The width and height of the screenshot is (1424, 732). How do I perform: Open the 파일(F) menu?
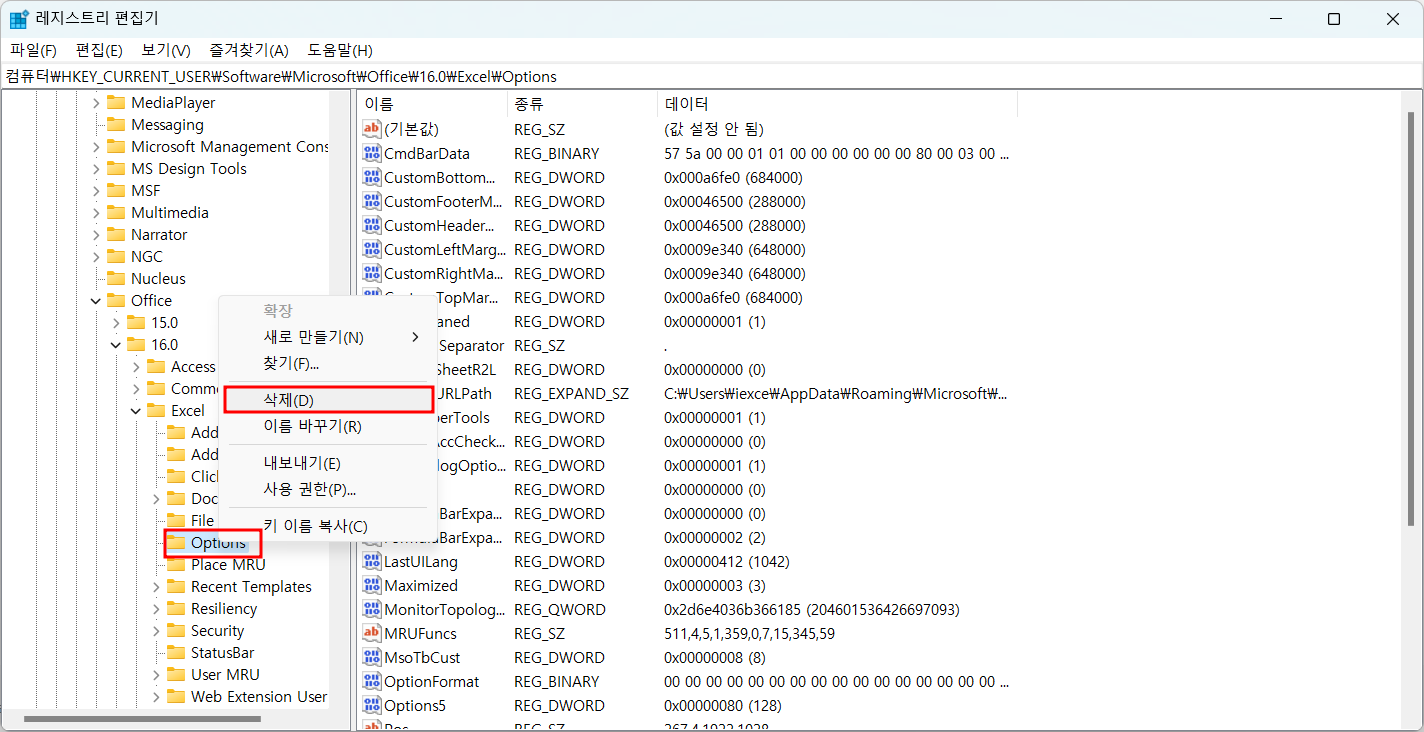tap(33, 50)
